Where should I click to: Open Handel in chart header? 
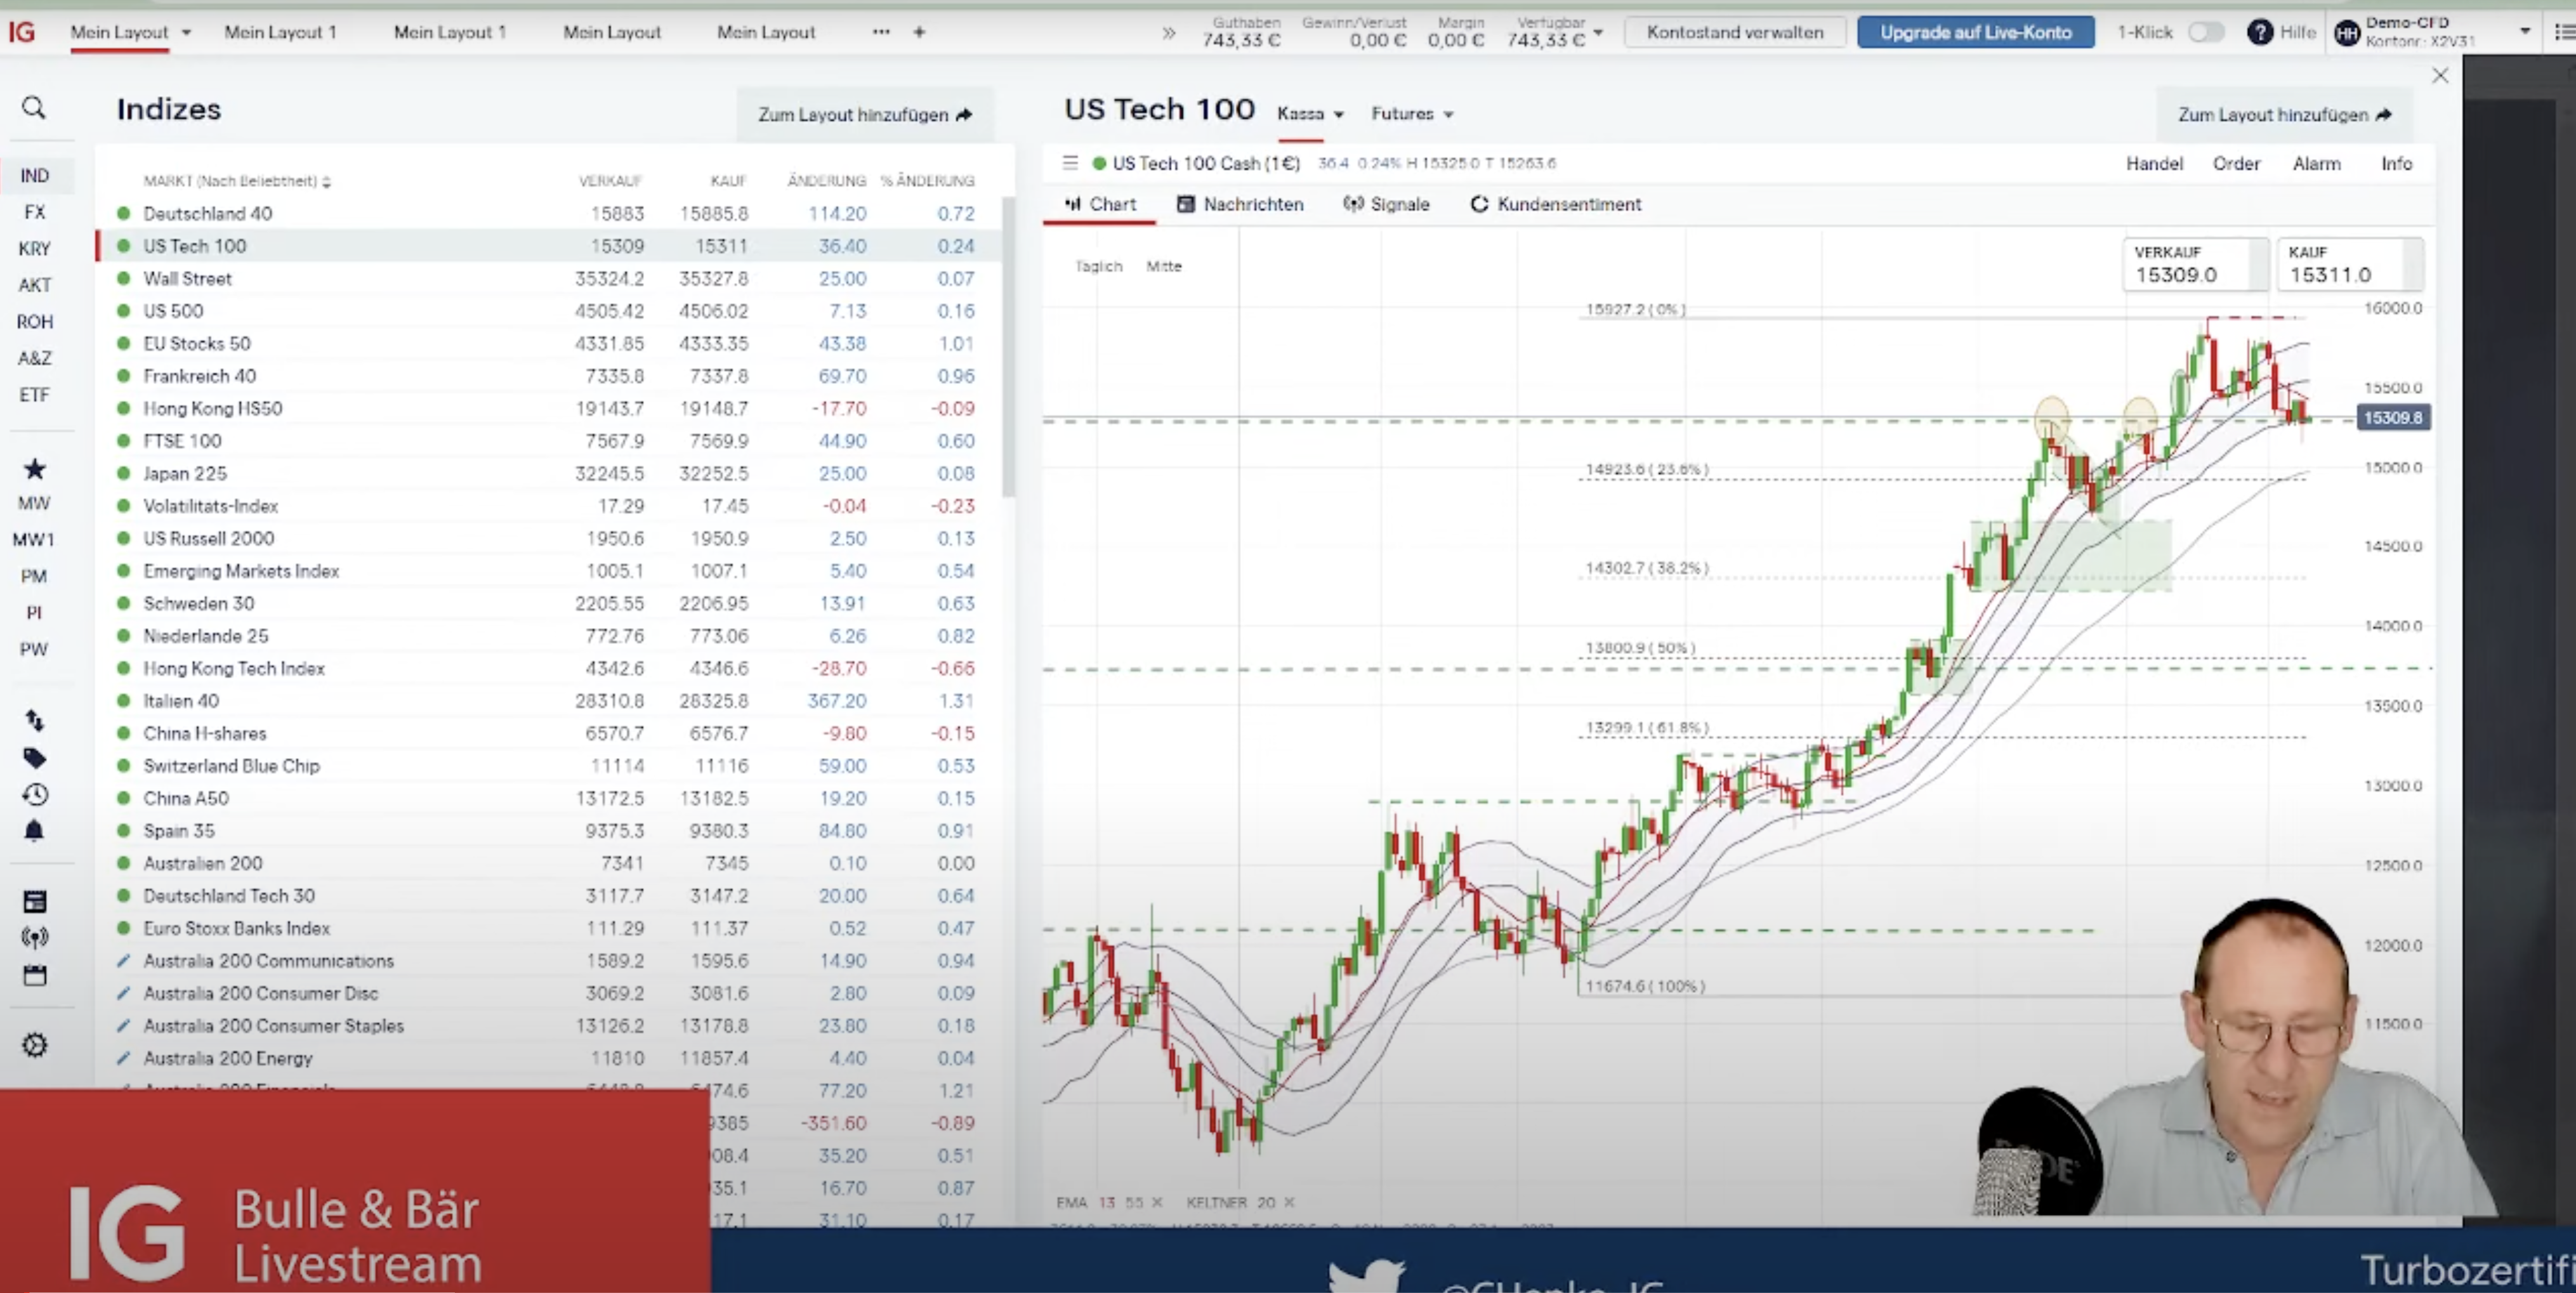[2154, 164]
